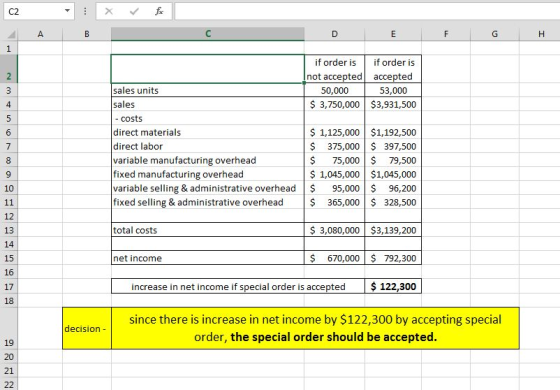The height and width of the screenshot is (390, 560).
Task: Click the cell with $ 328,500
Action: coord(393,202)
